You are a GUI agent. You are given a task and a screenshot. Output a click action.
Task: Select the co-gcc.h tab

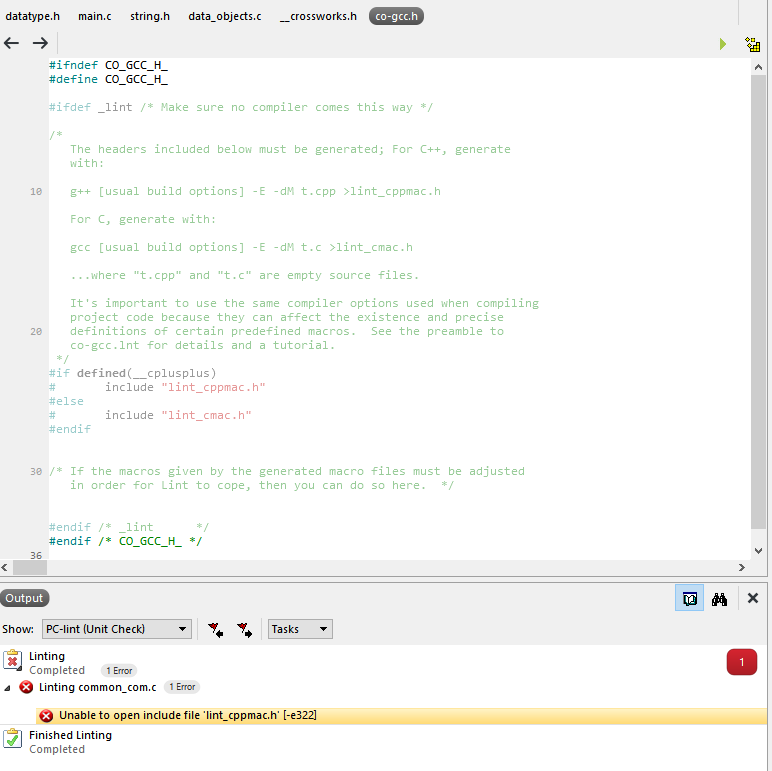coord(396,16)
